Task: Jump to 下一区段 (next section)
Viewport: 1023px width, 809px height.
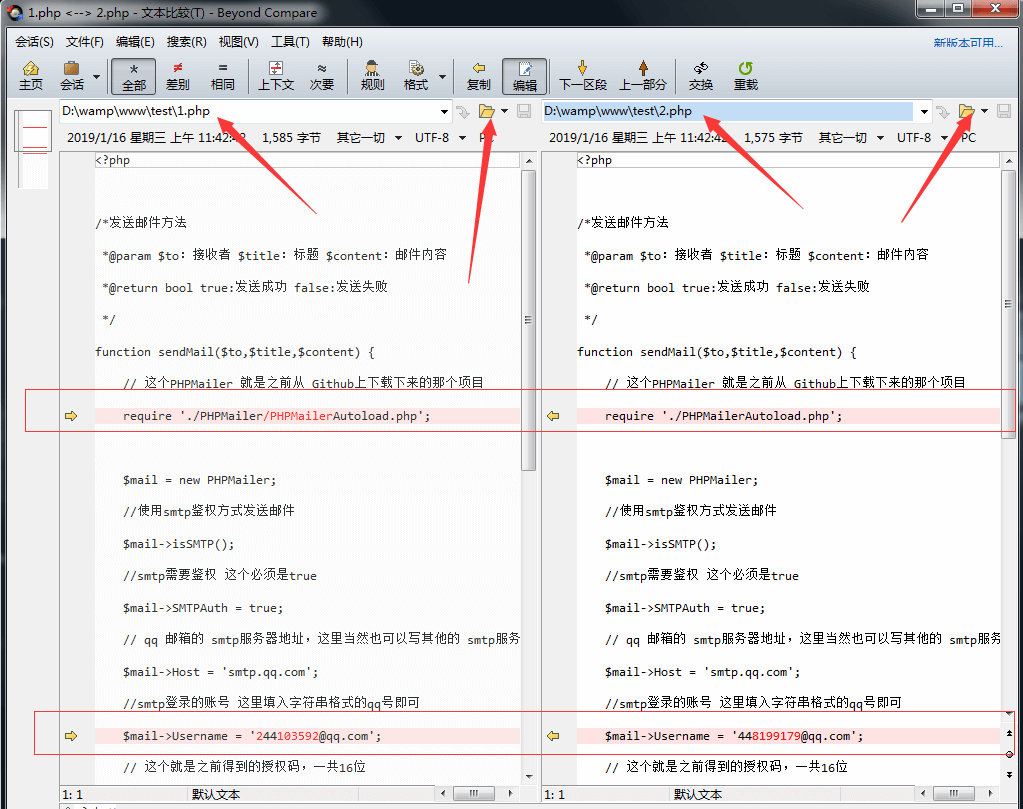Action: [x=585, y=75]
